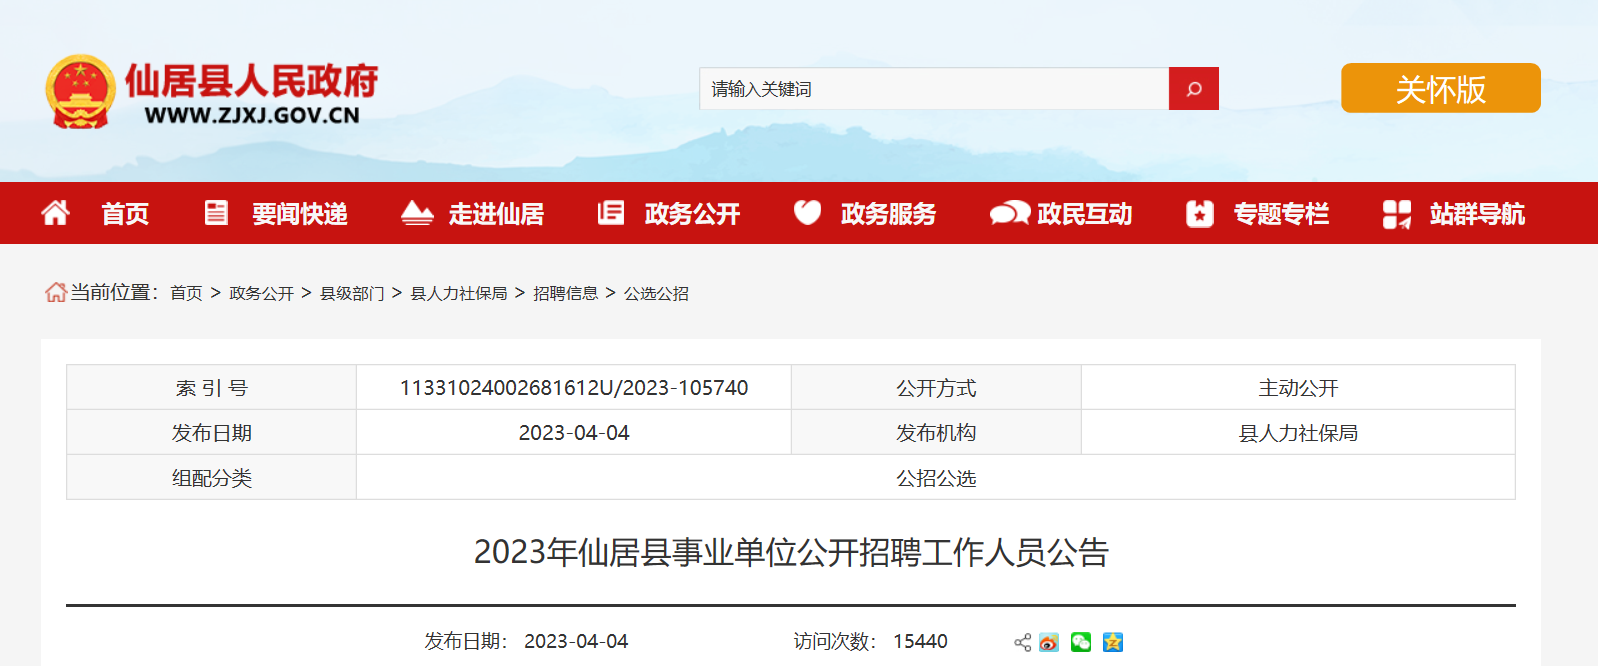Share the announcement to Weibo
The width and height of the screenshot is (1598, 666).
(1048, 642)
